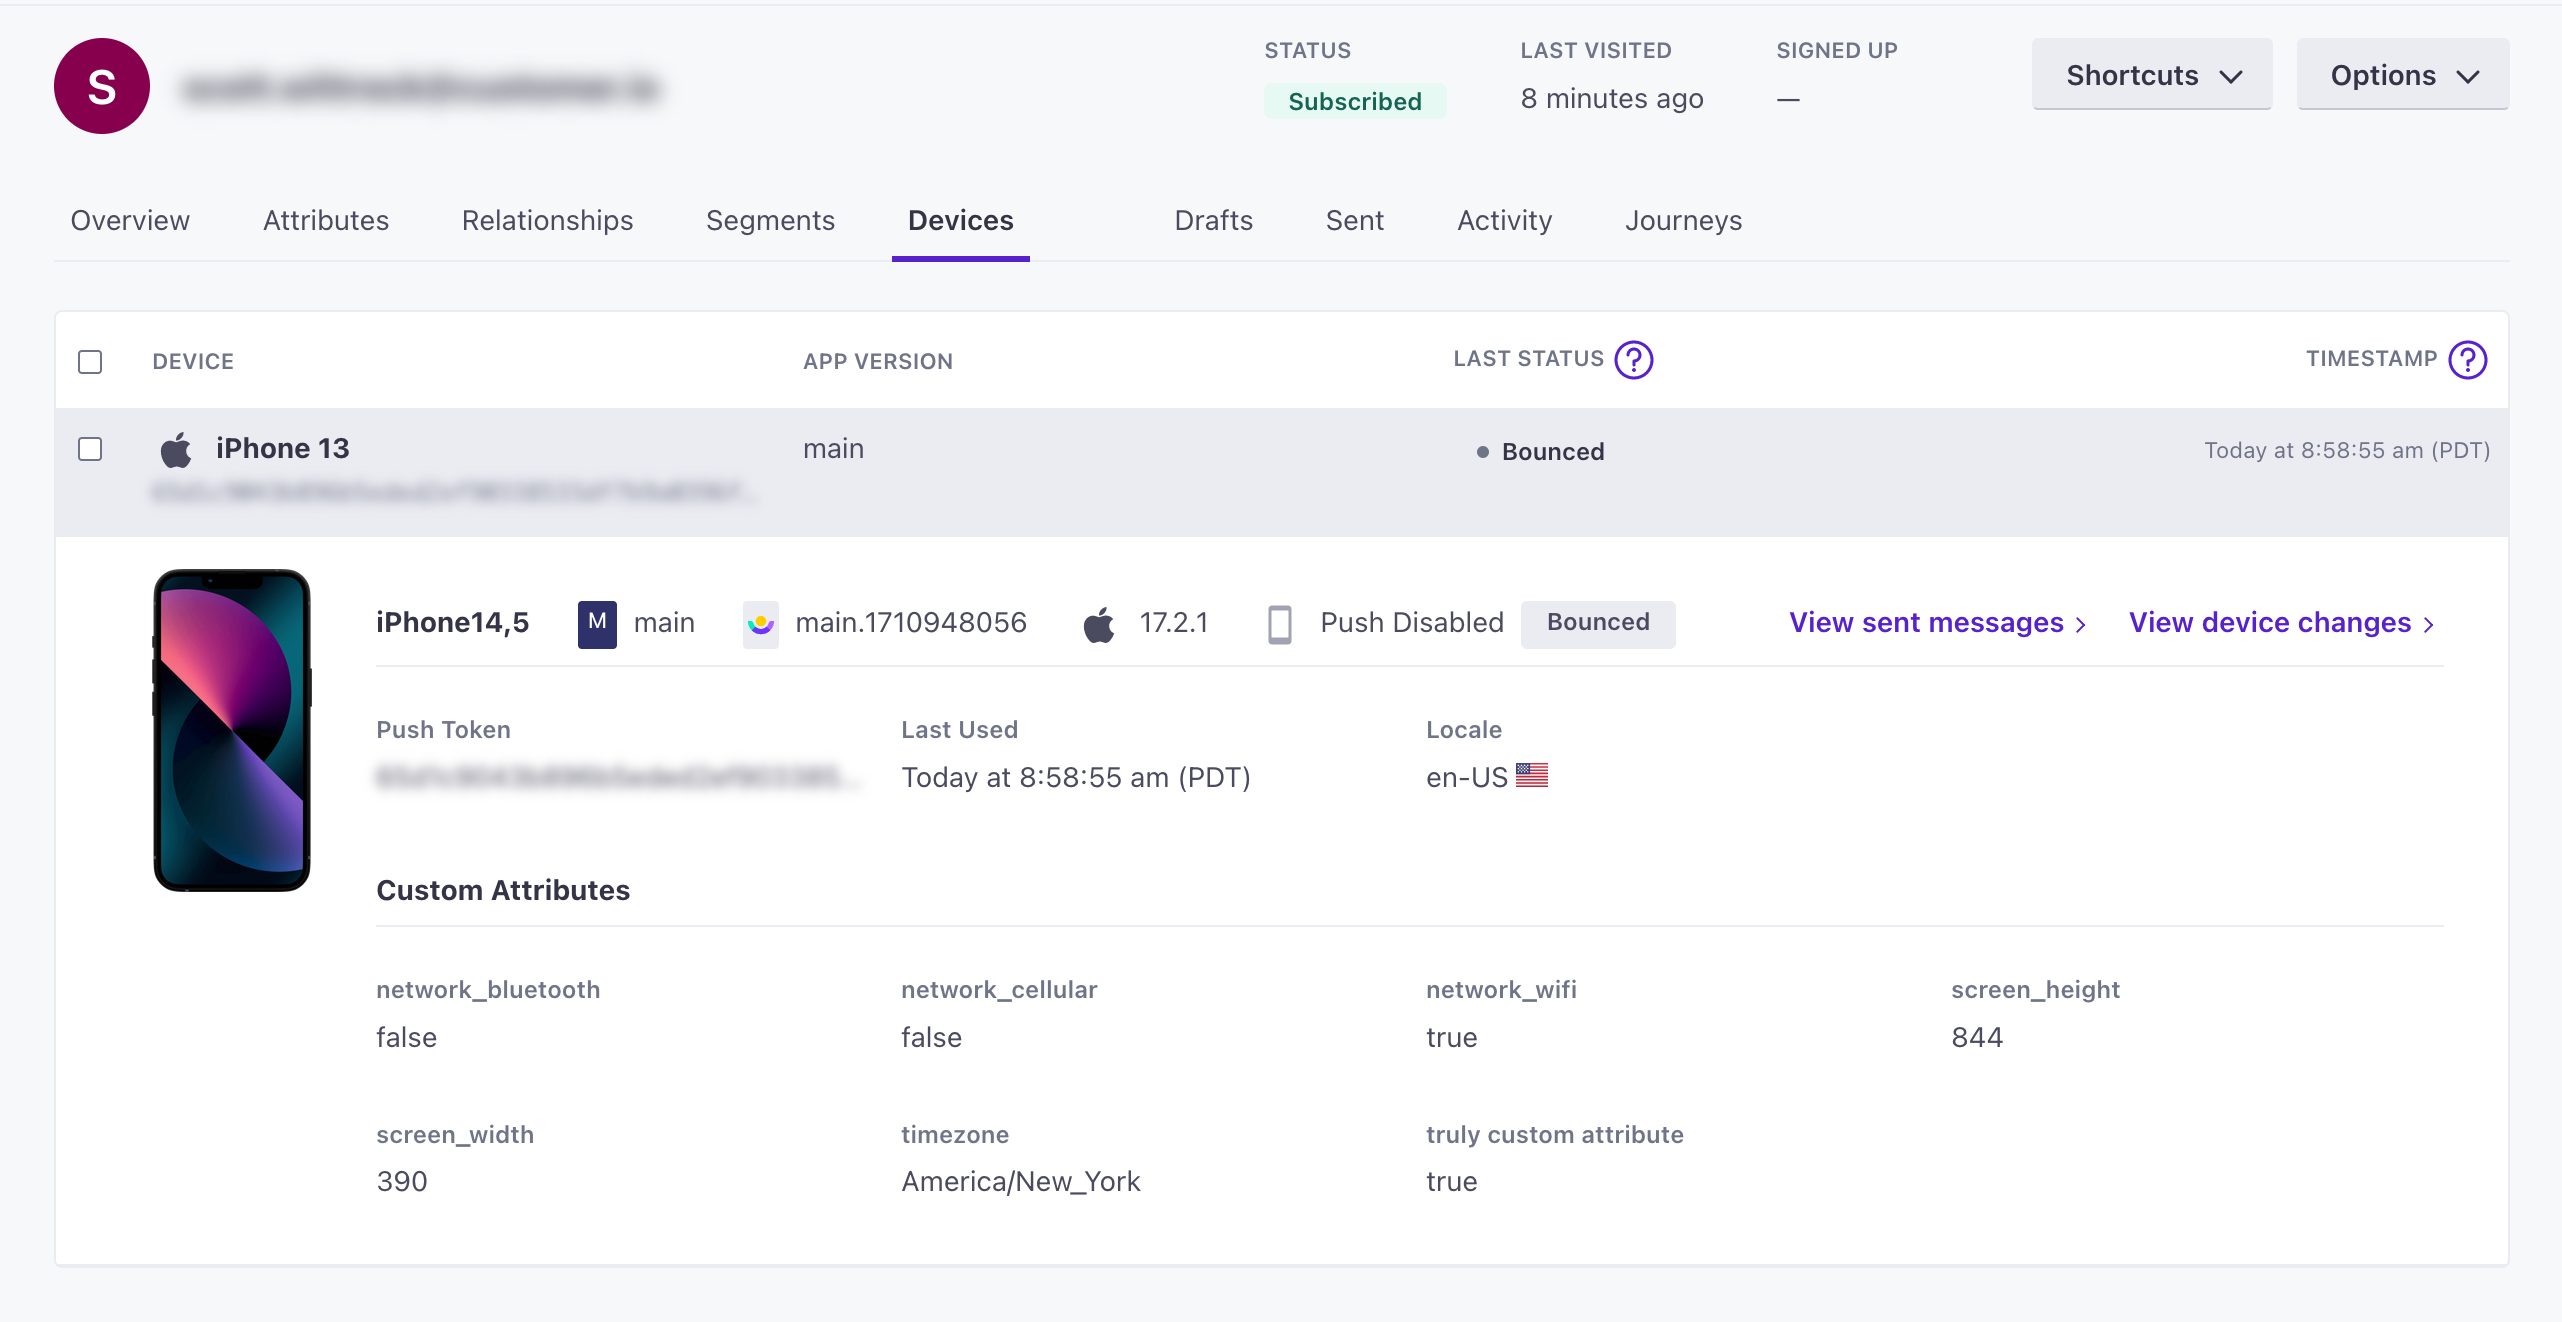Click the green Subscribed status badge
The height and width of the screenshot is (1322, 2562).
click(x=1354, y=101)
